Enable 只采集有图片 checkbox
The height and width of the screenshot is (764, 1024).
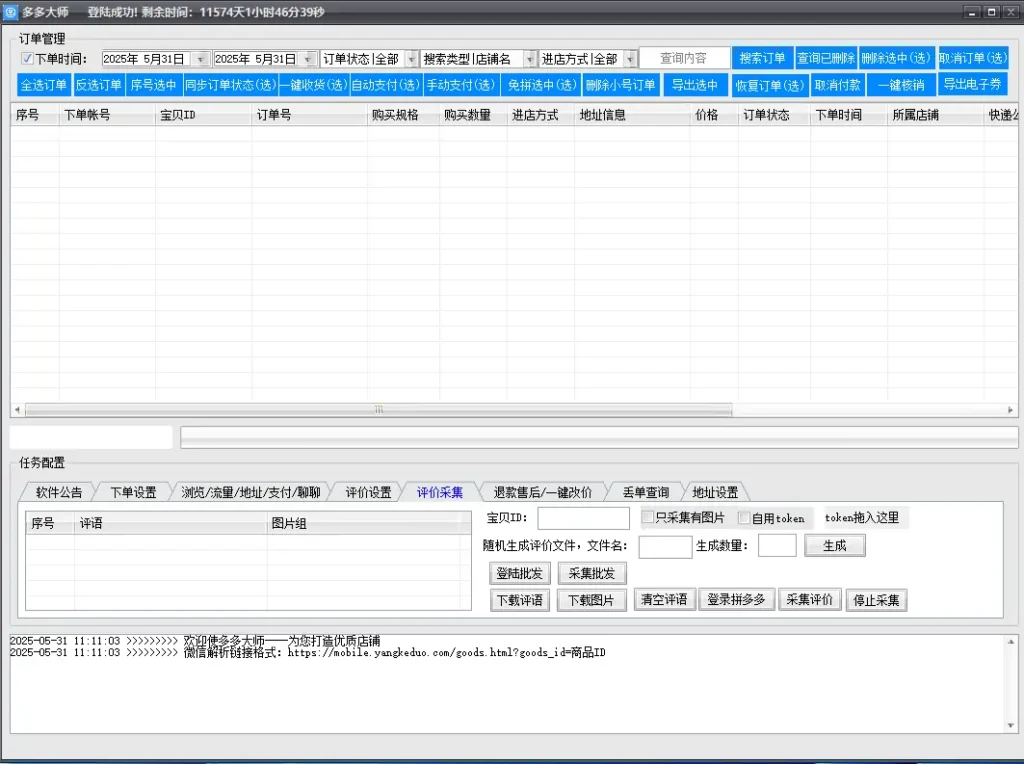coord(647,517)
